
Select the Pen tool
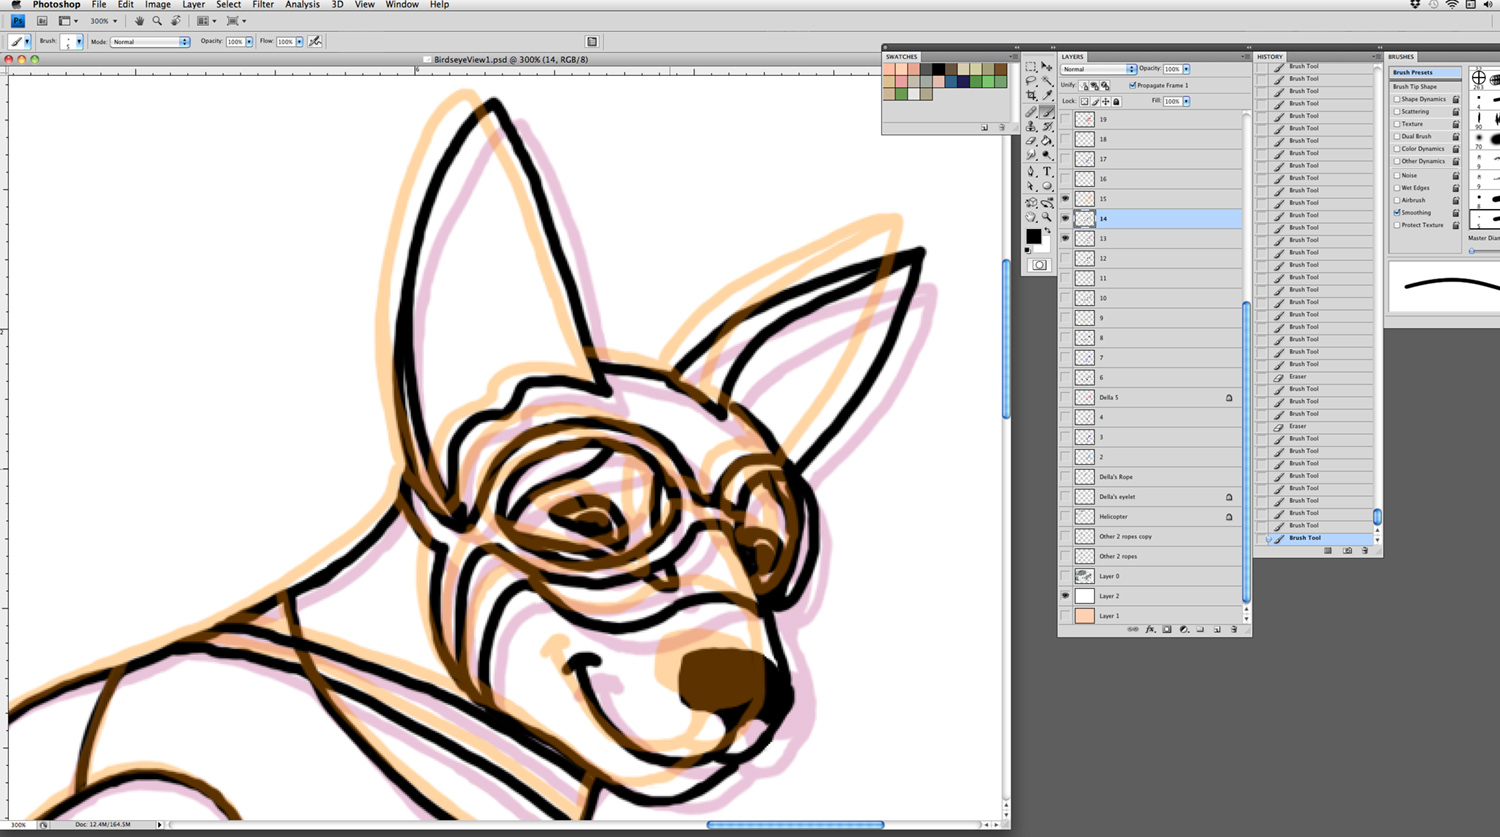point(1030,171)
